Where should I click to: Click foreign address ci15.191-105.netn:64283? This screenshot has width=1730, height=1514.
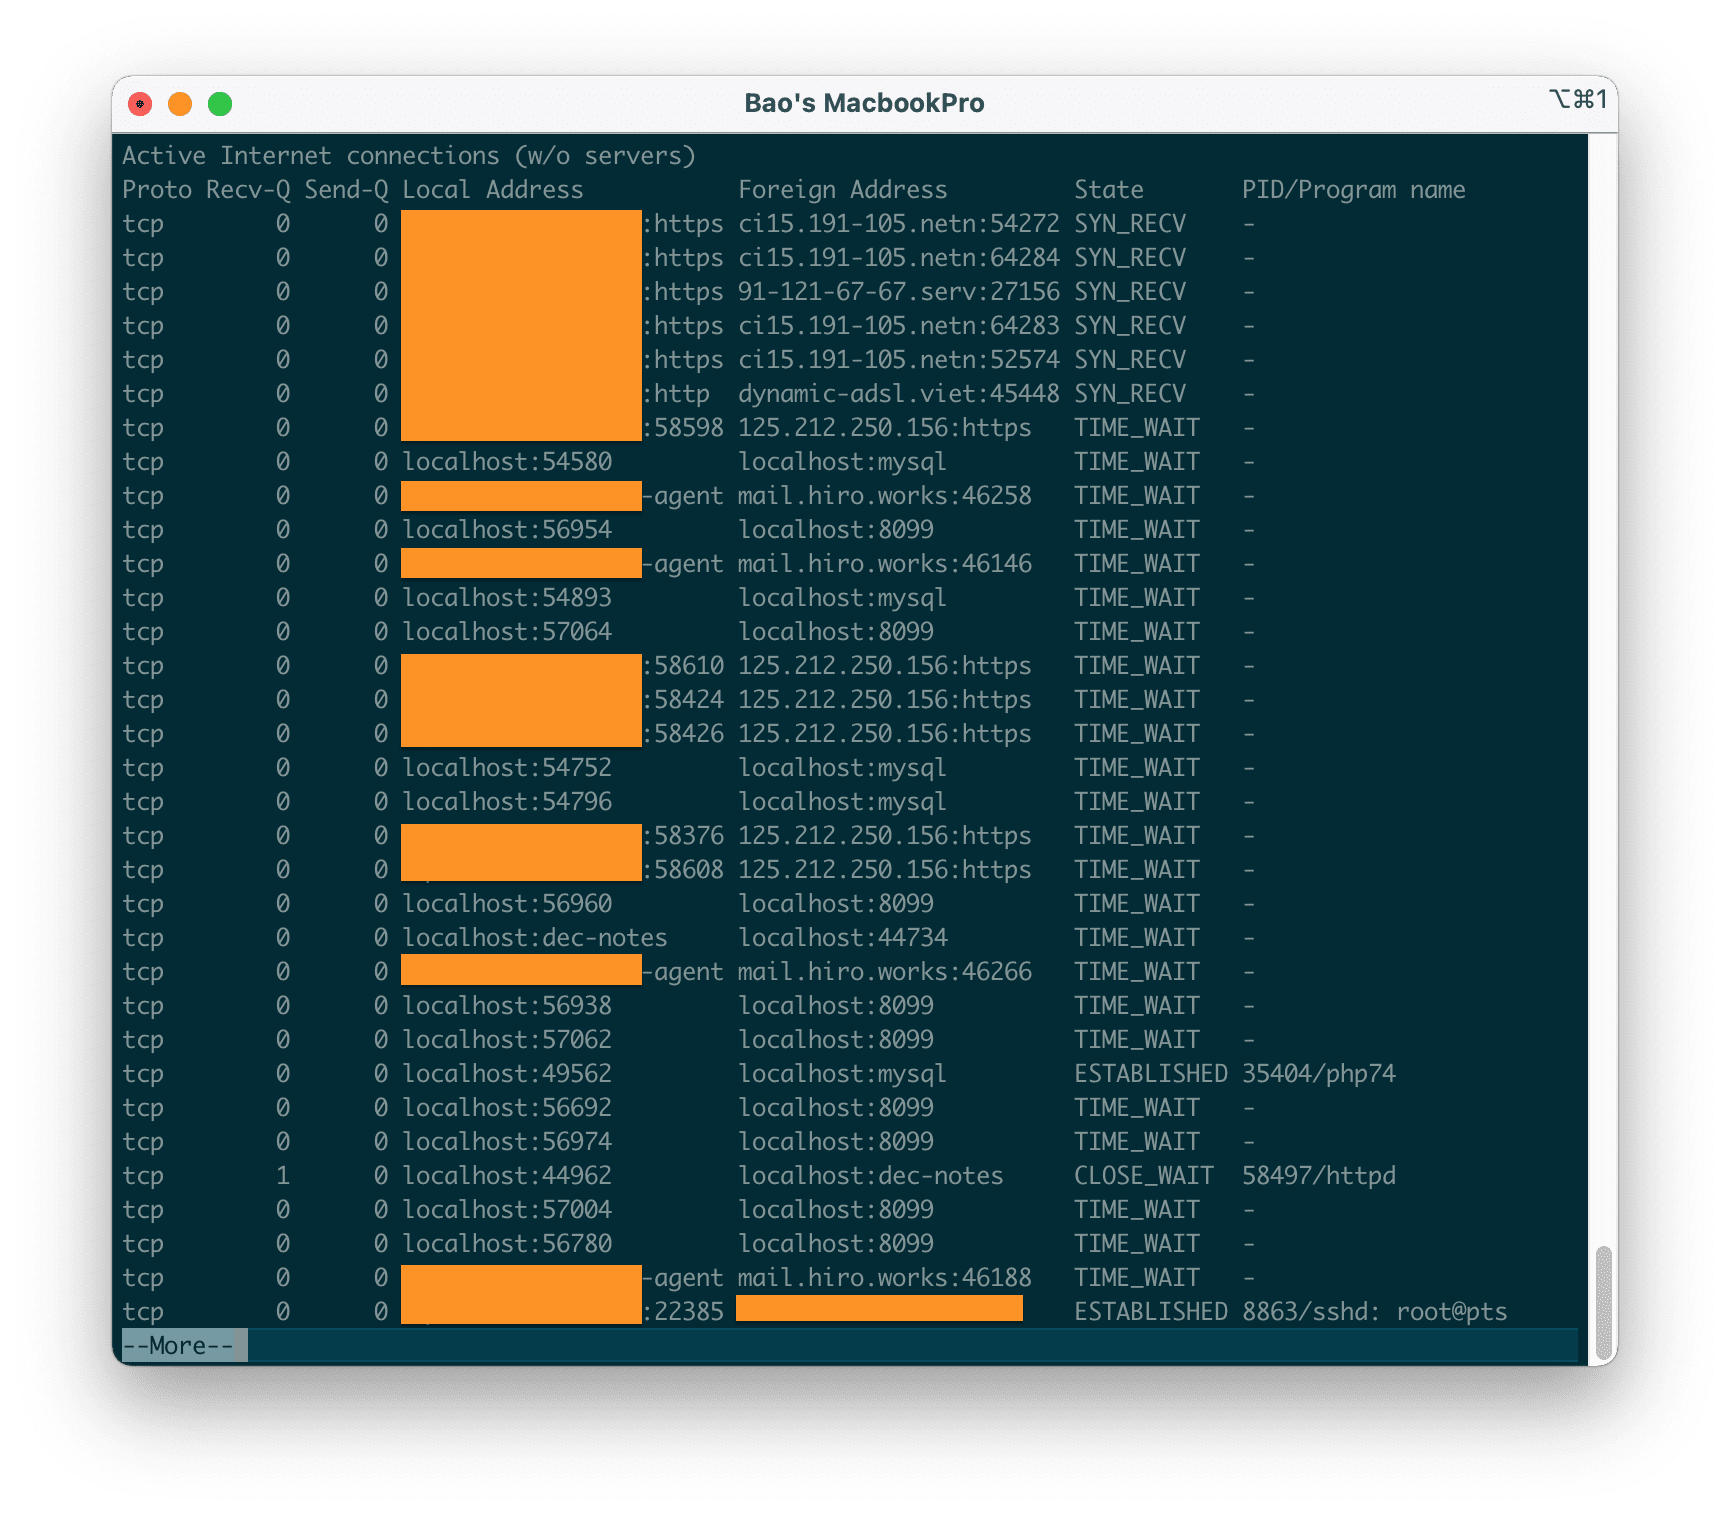point(899,326)
